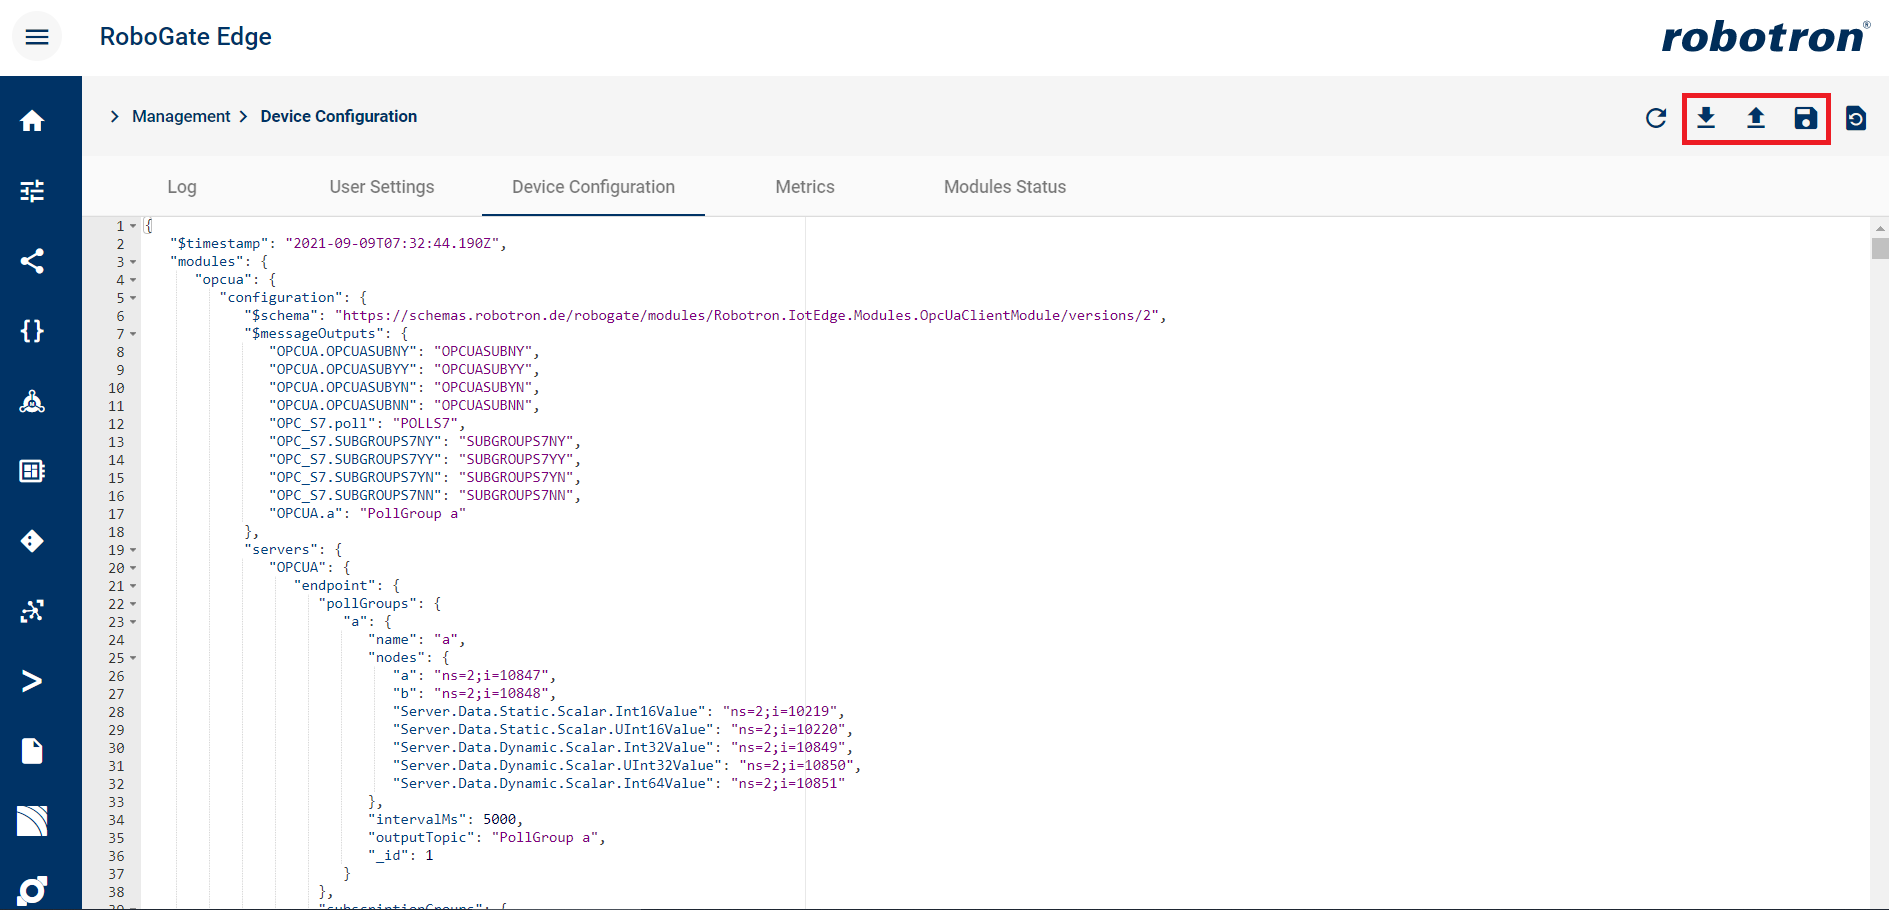1889x910 pixels.
Task: Click the Dynamic.Scalar.Int64Value line
Action: pyautogui.click(x=619, y=783)
